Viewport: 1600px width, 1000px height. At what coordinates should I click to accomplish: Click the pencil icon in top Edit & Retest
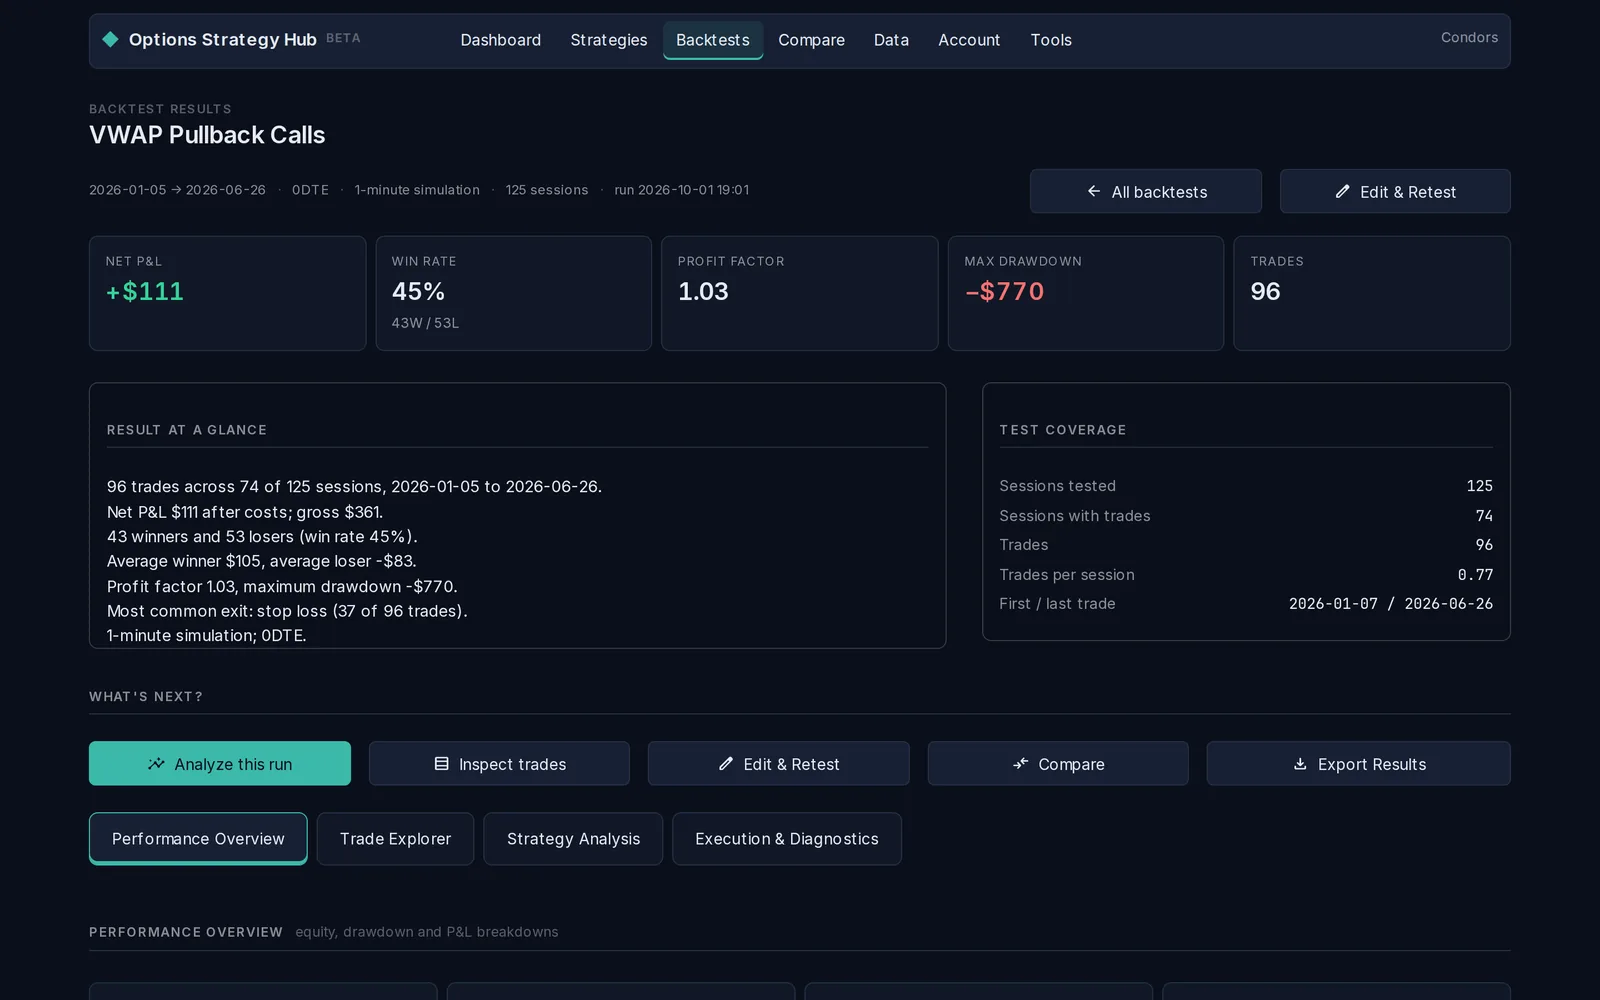pyautogui.click(x=1342, y=191)
